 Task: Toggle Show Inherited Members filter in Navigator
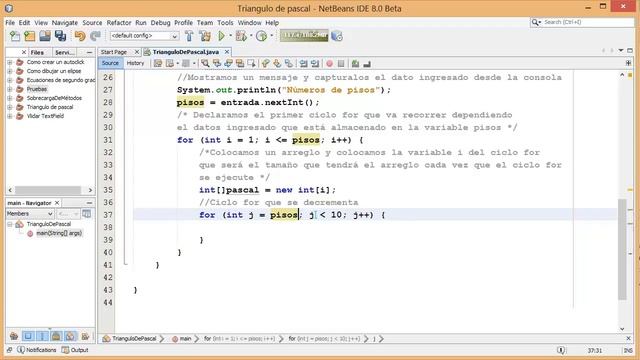tap(14, 336)
